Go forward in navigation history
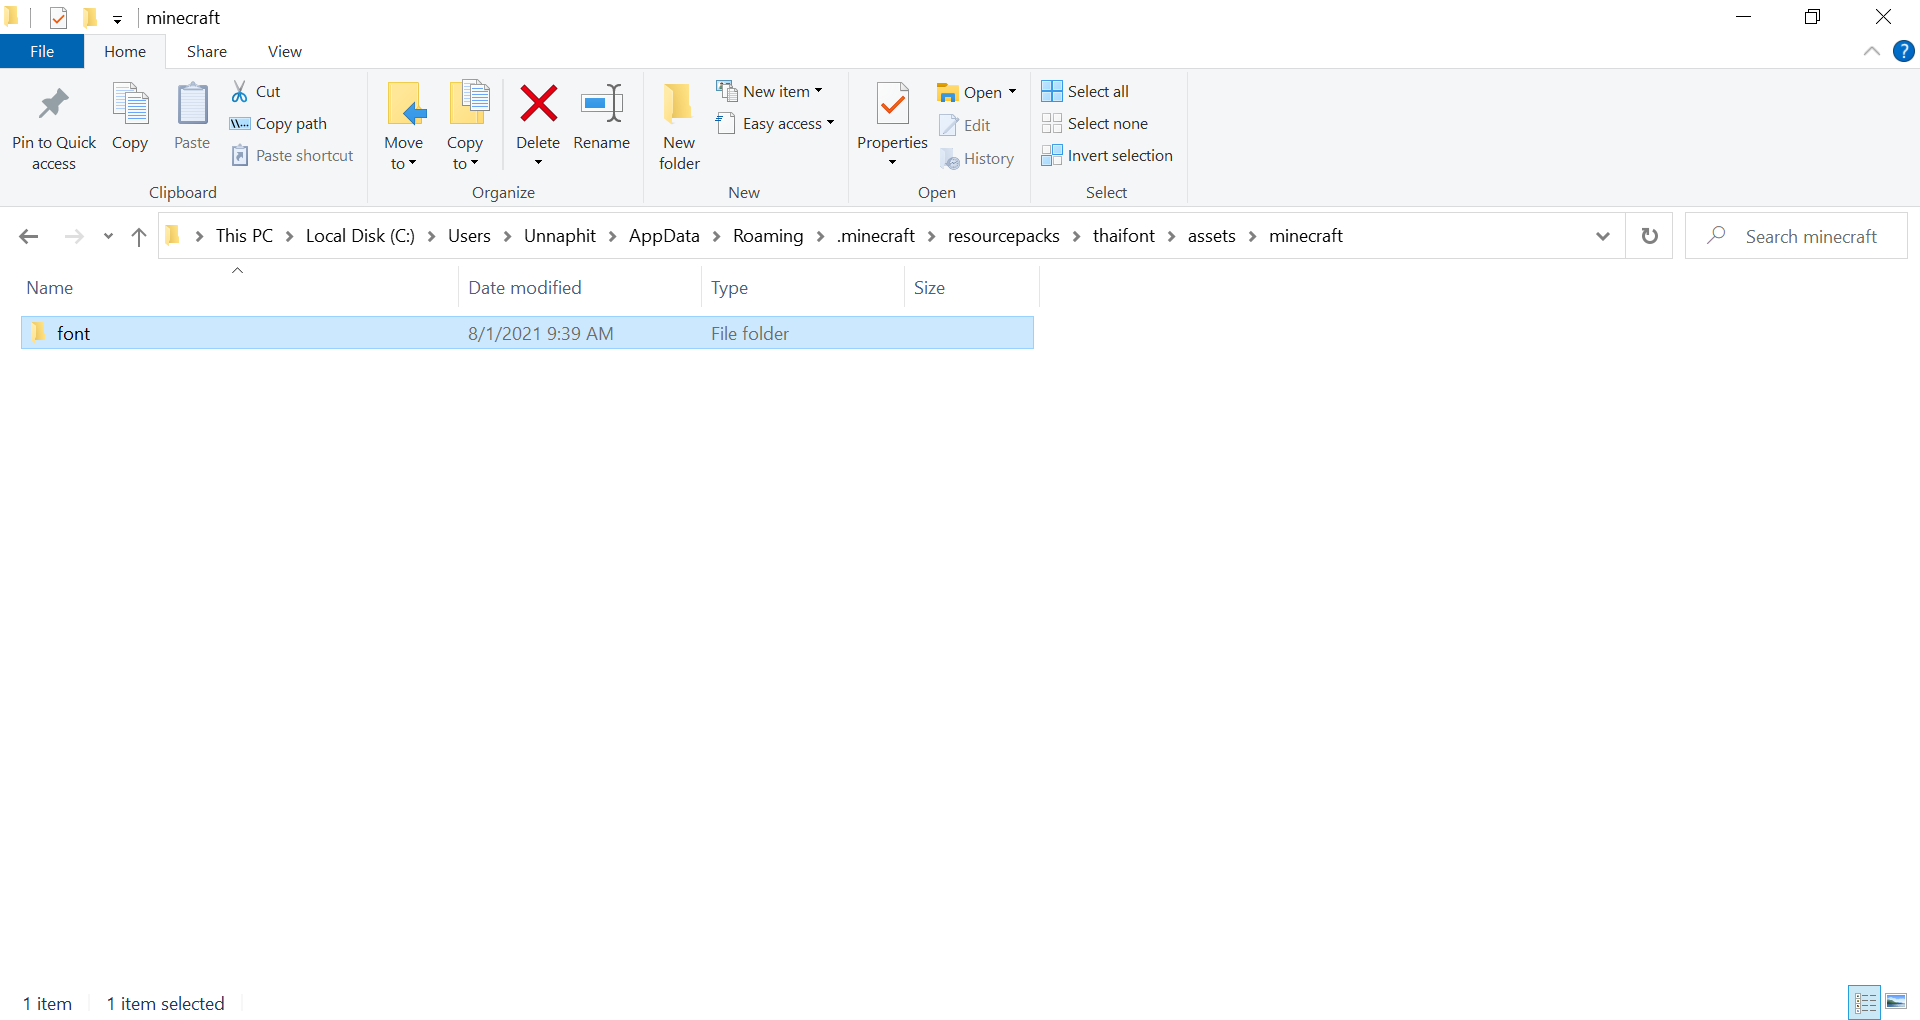 (74, 236)
